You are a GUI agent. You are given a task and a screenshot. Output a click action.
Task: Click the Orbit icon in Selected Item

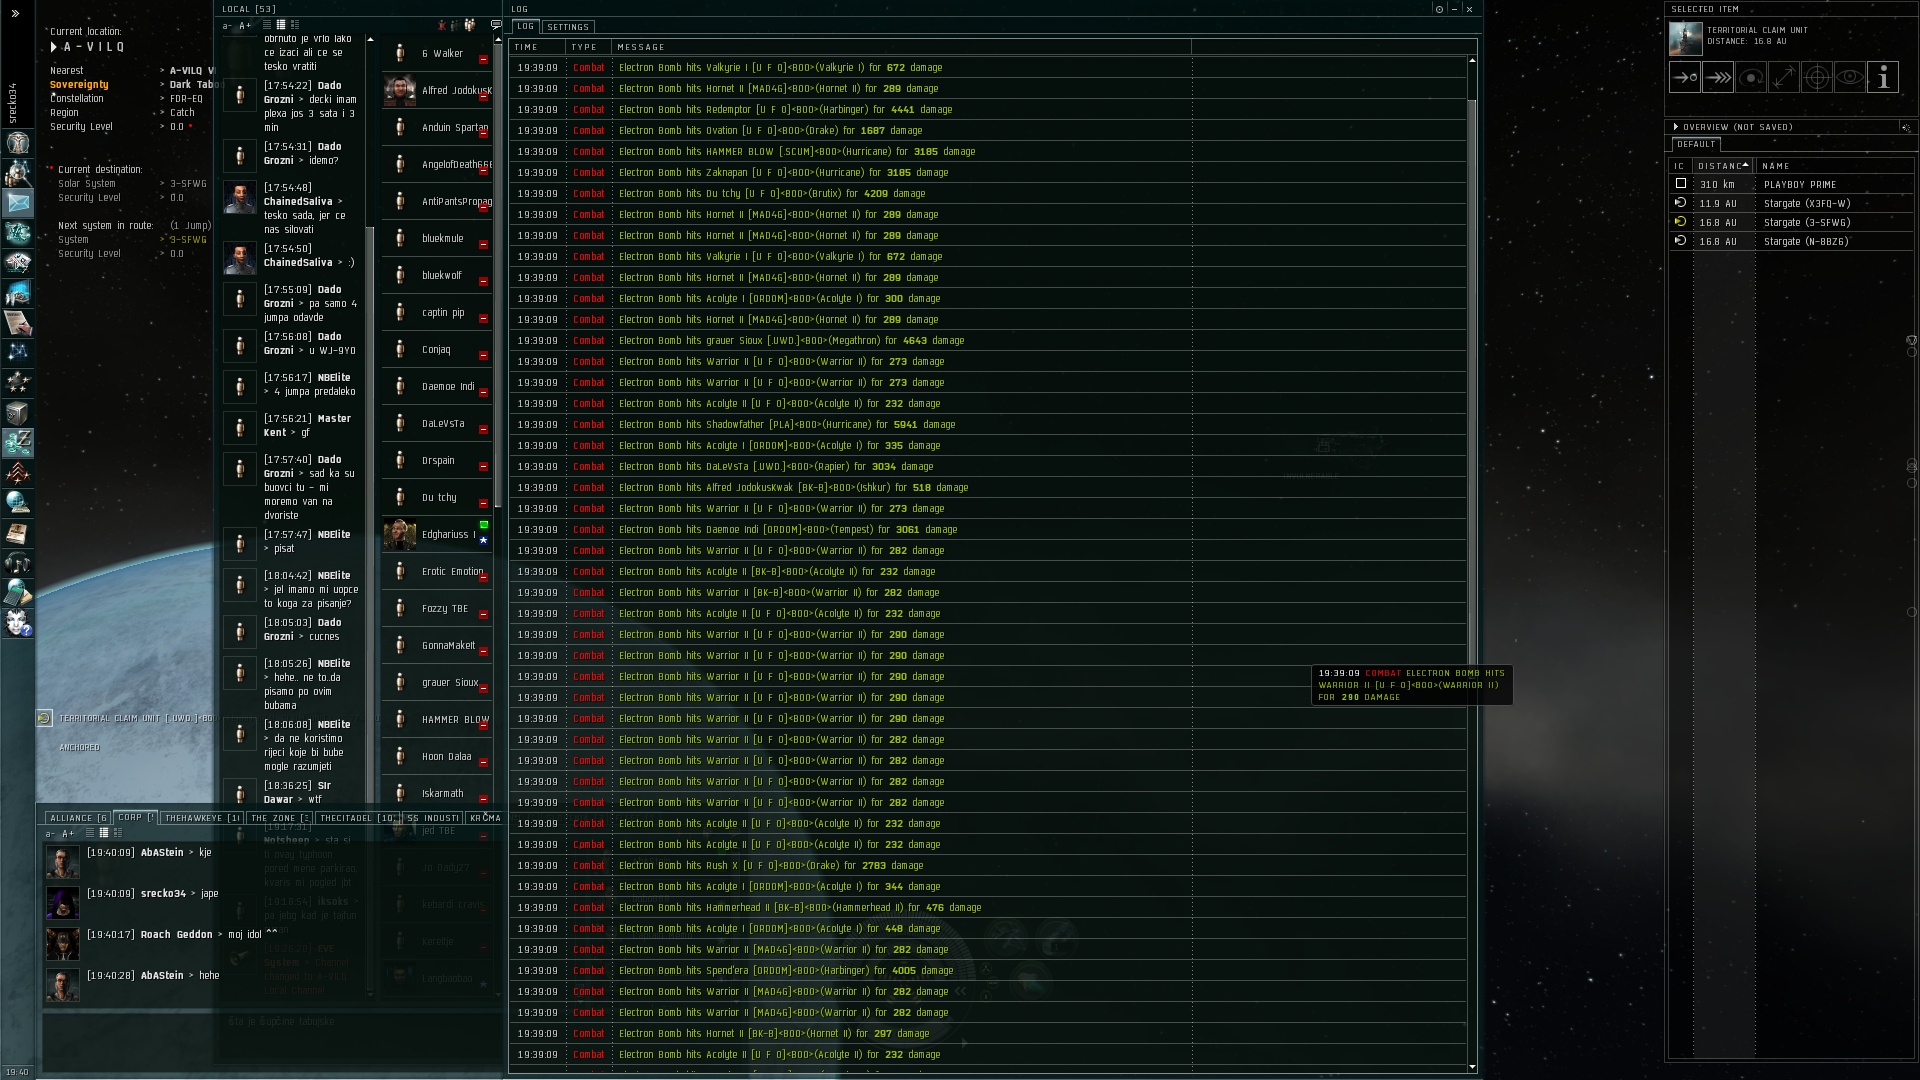coord(1750,77)
